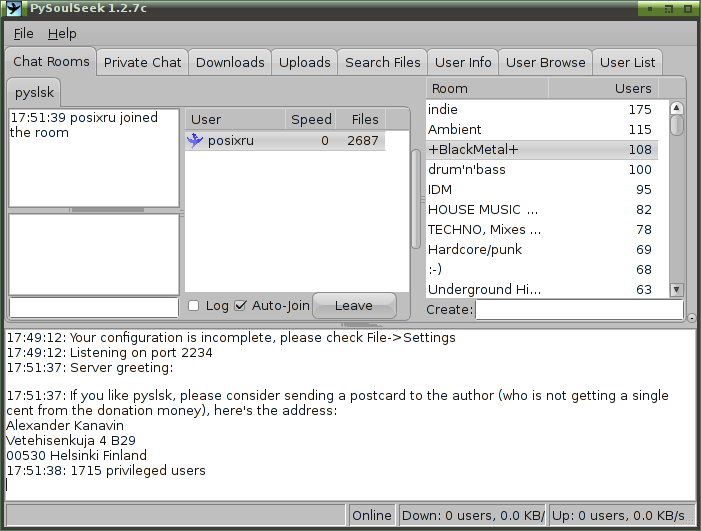Select the IDM room
701x531 pixels.
click(542, 190)
